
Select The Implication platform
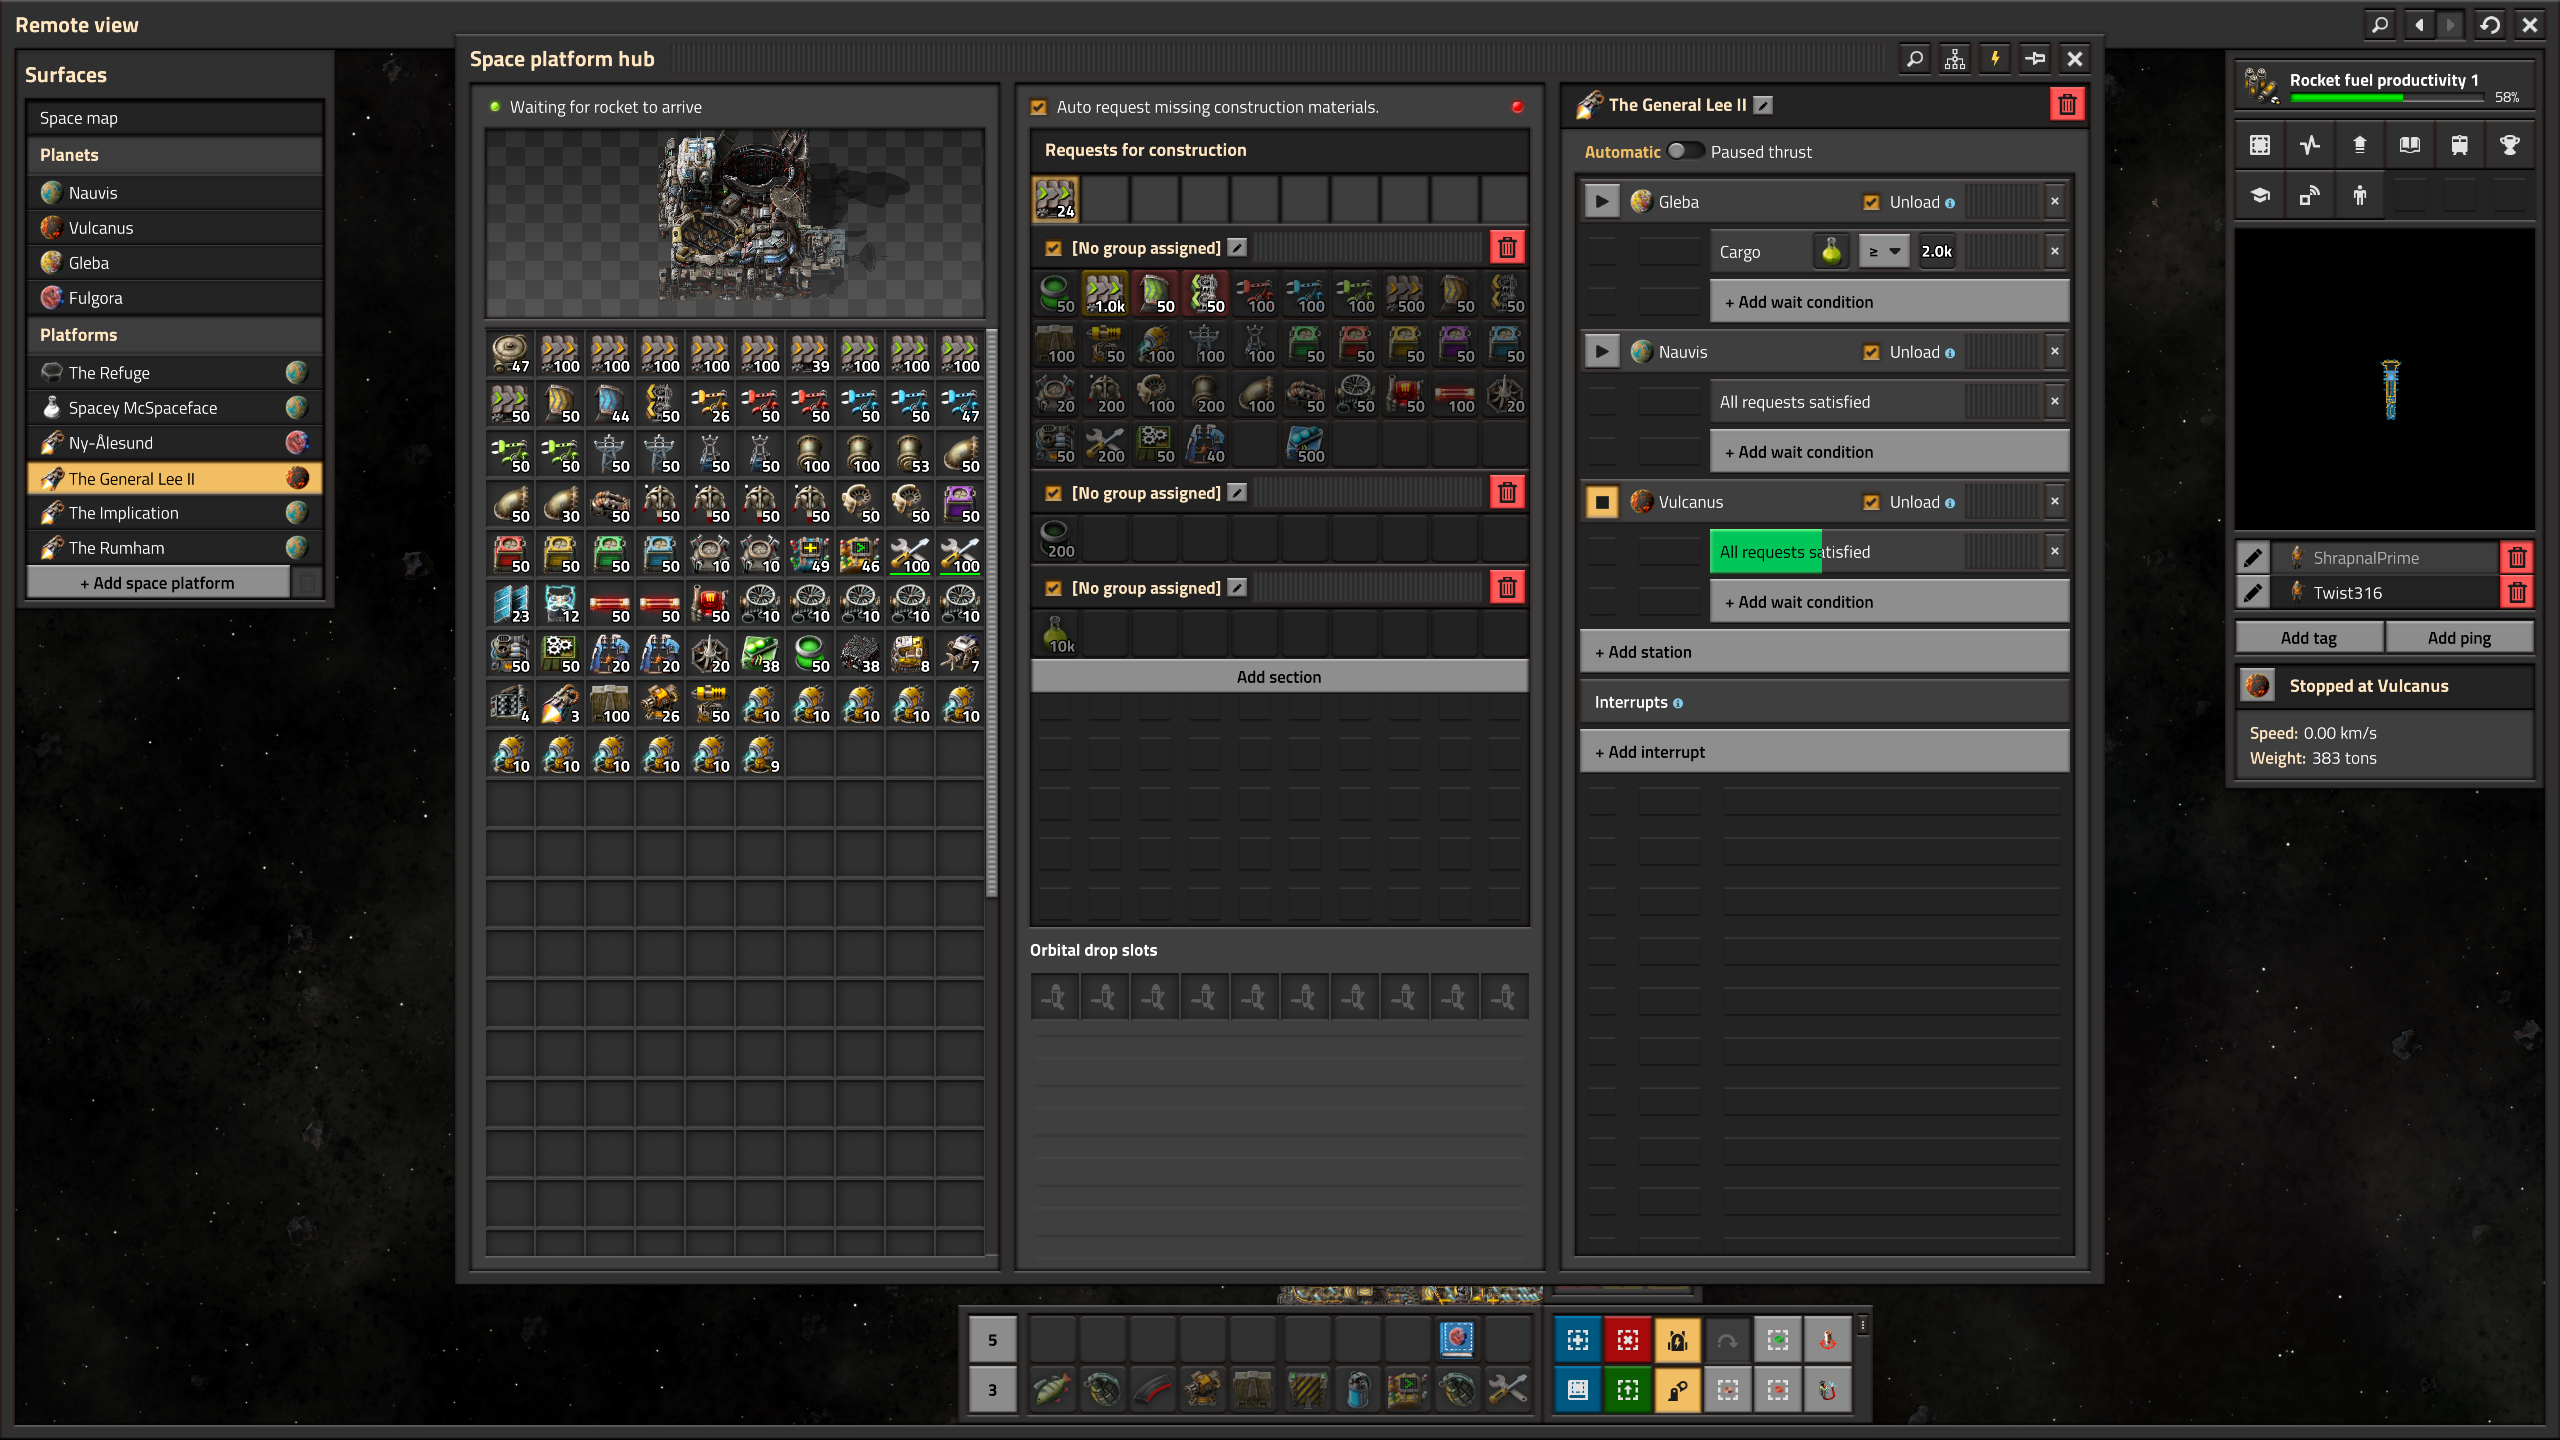tap(175, 513)
